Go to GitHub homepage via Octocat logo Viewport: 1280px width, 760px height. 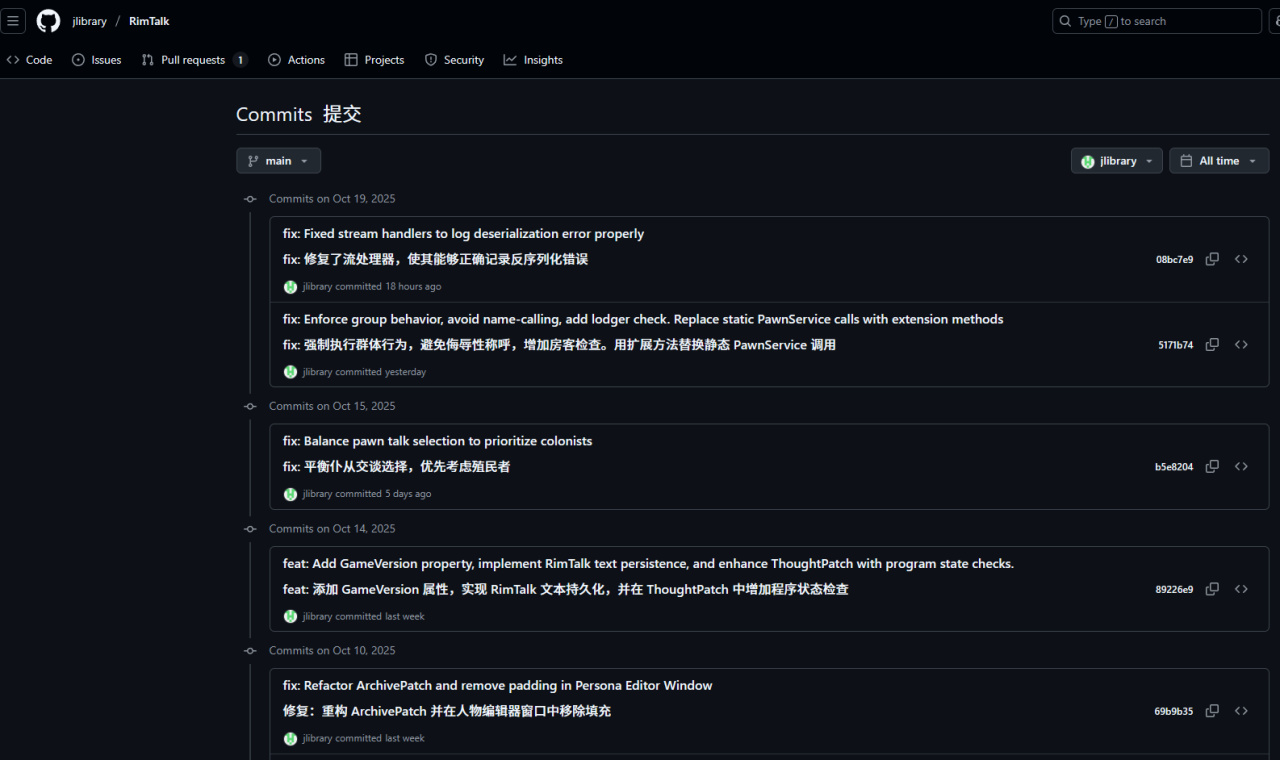[48, 21]
